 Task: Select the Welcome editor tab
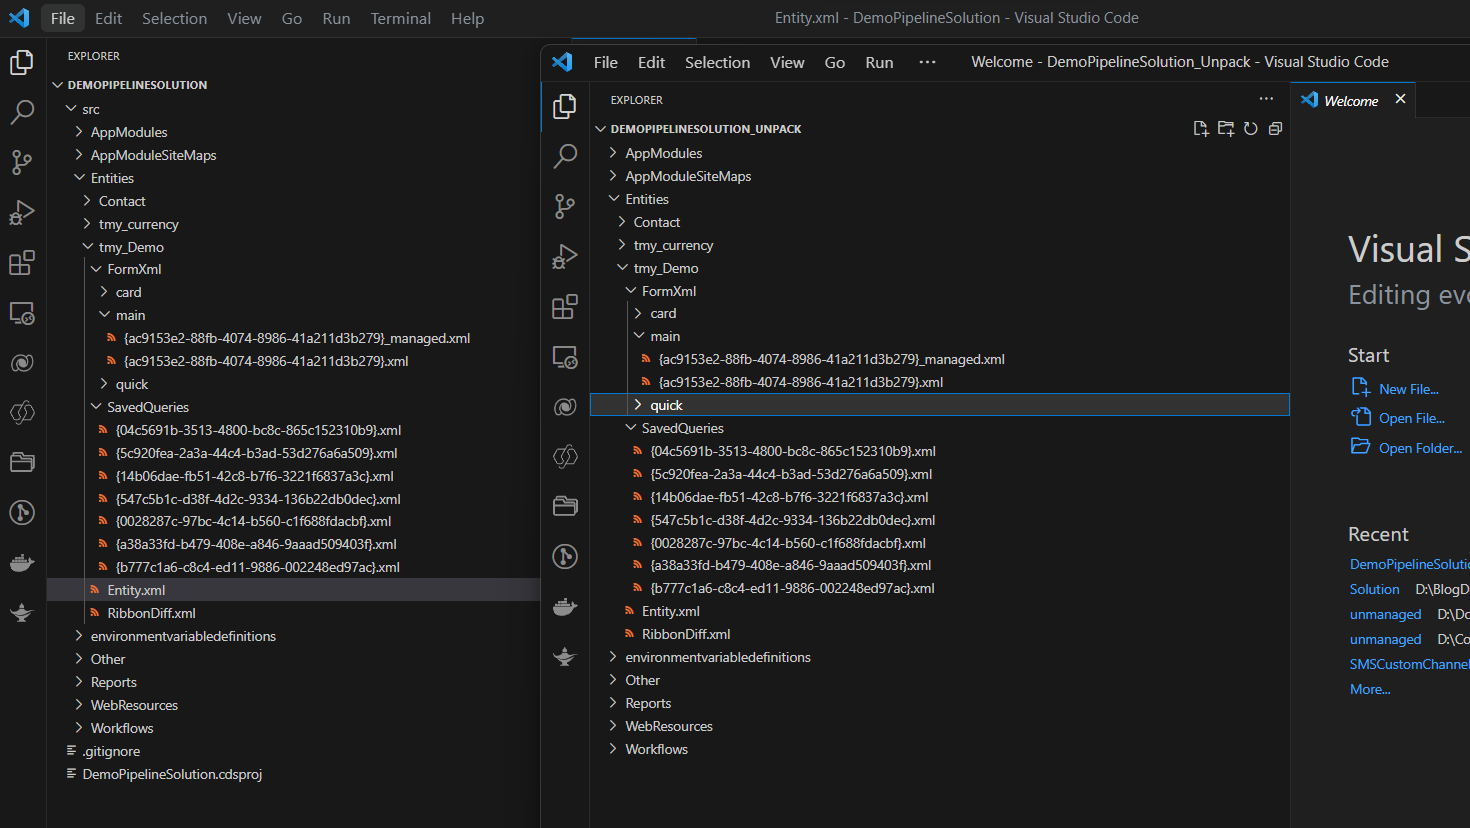[x=1351, y=100]
